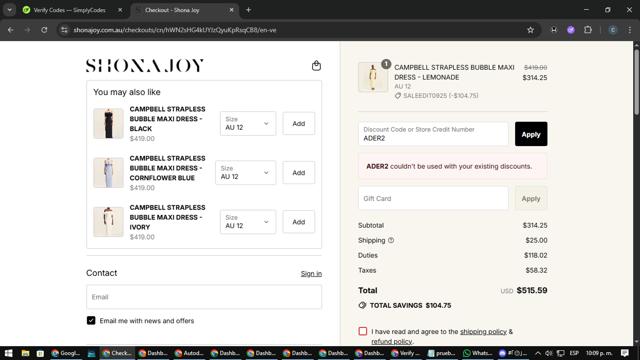
Task: Click the purple checkmark extension icon
Action: pyautogui.click(x=571, y=30)
